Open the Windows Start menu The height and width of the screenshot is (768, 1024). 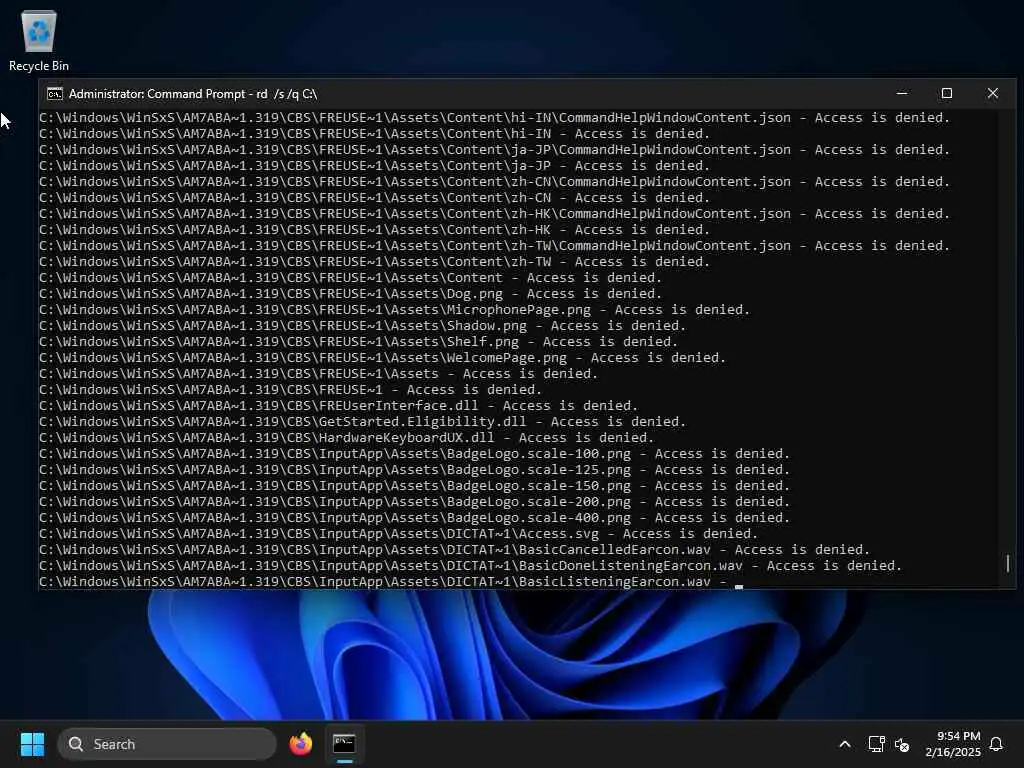[32, 744]
